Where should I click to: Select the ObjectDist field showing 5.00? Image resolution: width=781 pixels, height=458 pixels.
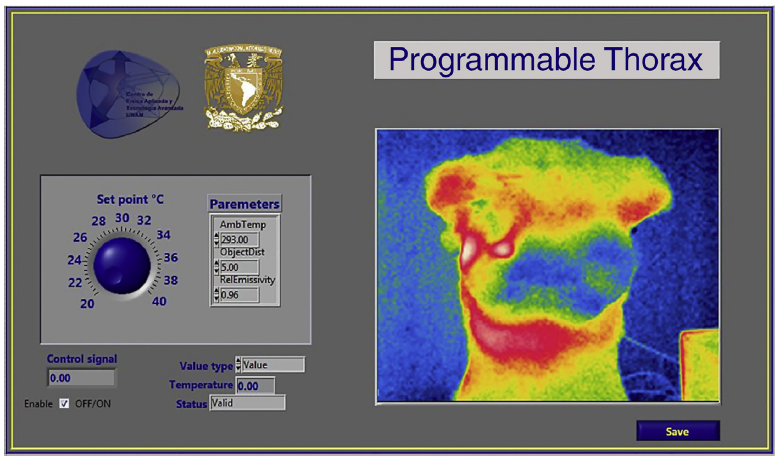[239, 267]
